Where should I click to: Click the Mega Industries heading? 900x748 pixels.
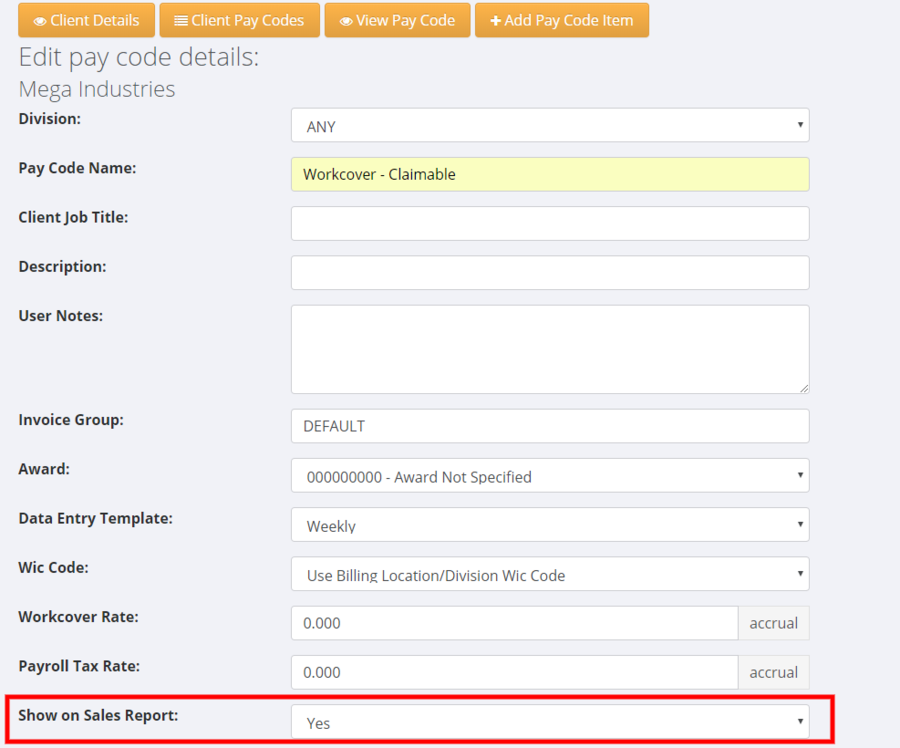point(97,89)
